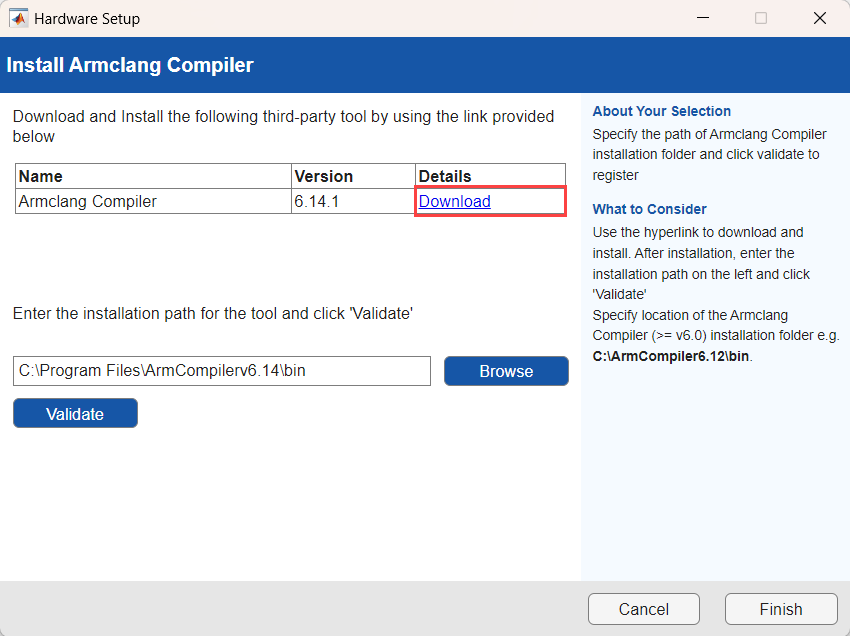
Task: Click the installation path input field
Action: click(222, 371)
